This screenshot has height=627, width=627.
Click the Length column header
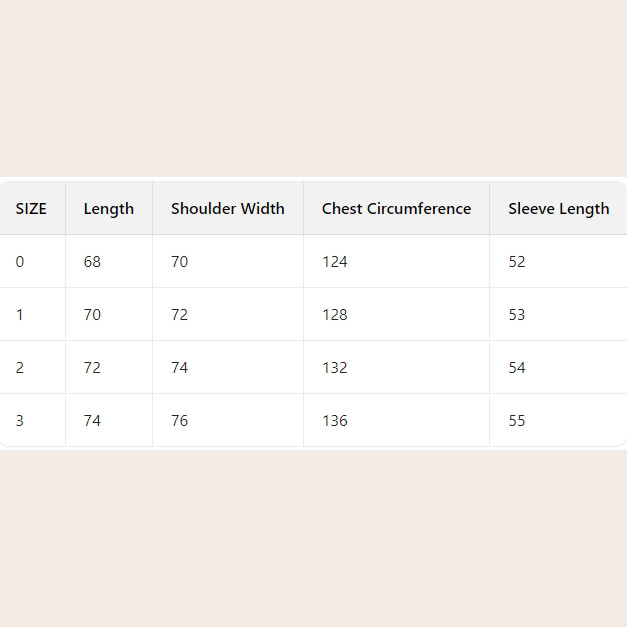(x=108, y=209)
